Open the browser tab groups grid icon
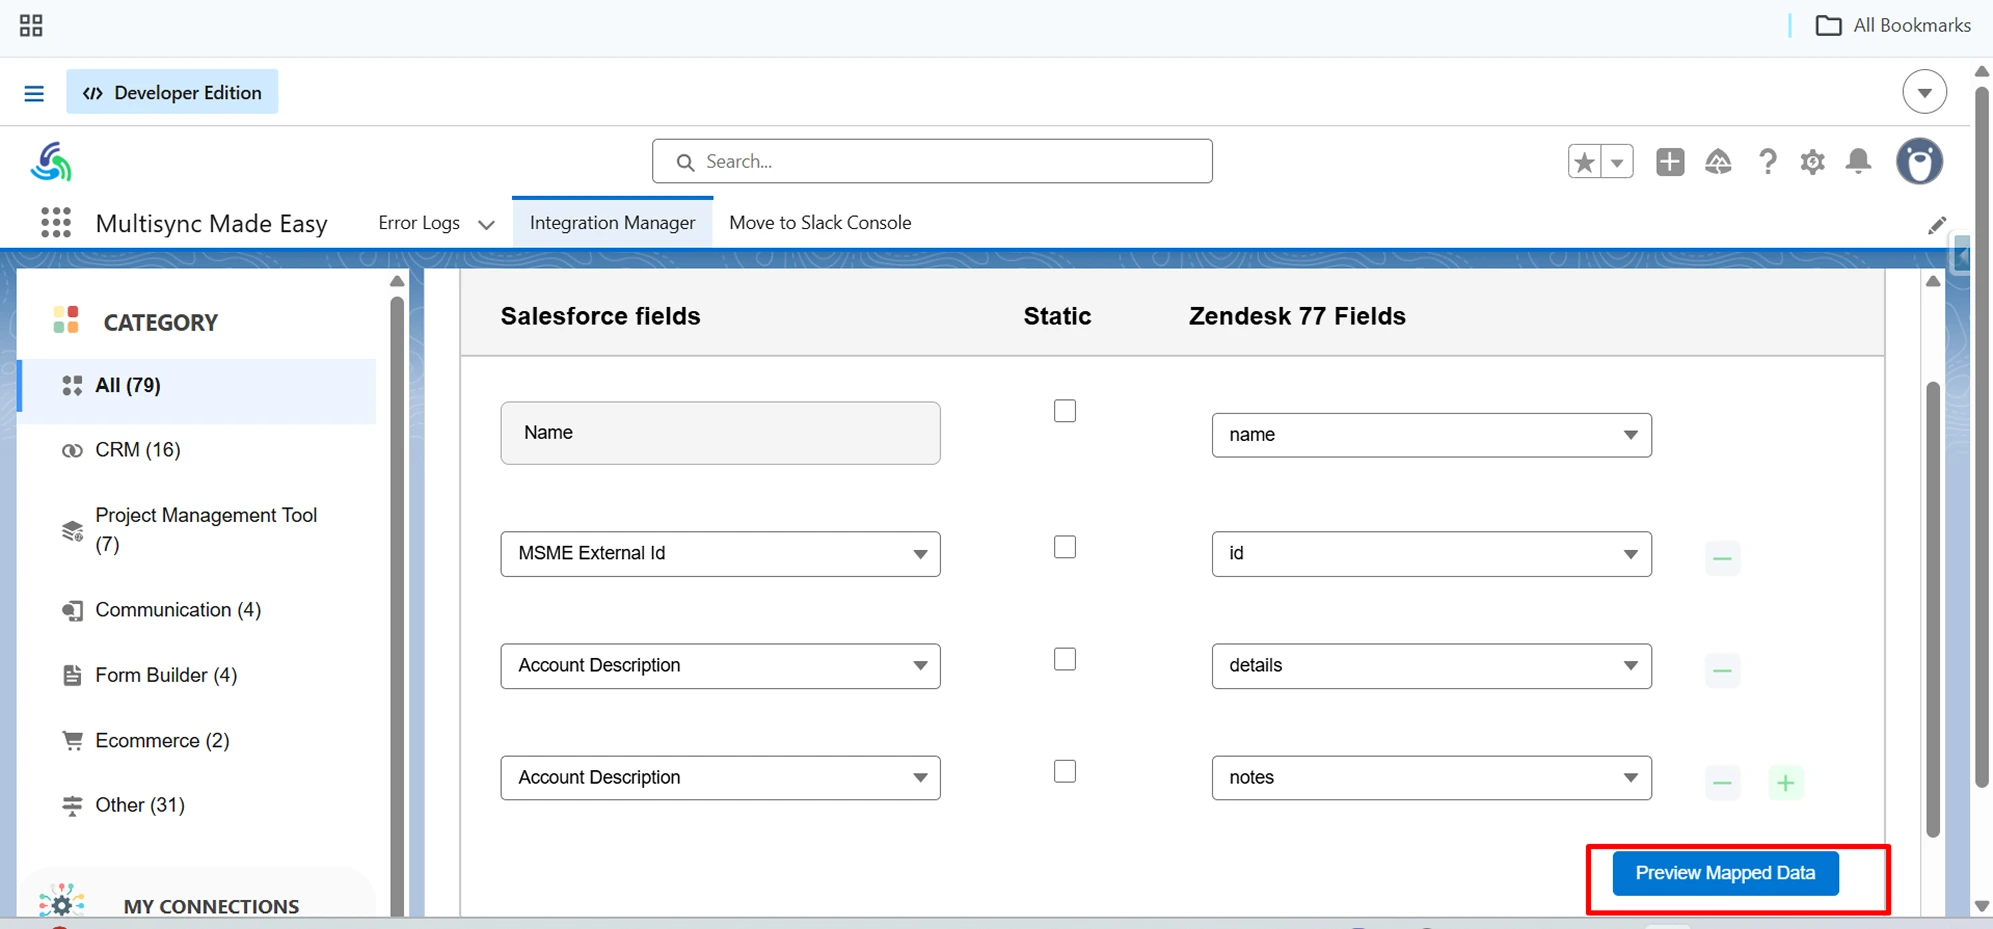1993x929 pixels. point(31,26)
